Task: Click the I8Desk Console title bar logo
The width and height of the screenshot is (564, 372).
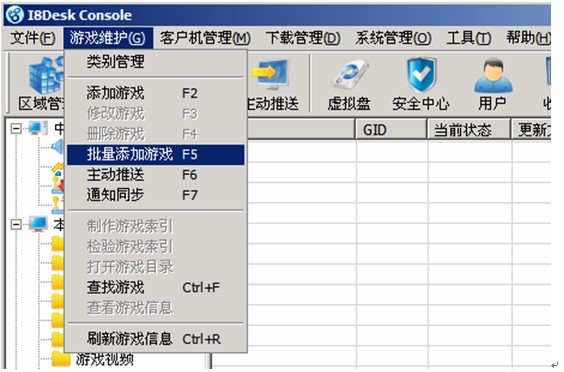Action: (x=15, y=15)
